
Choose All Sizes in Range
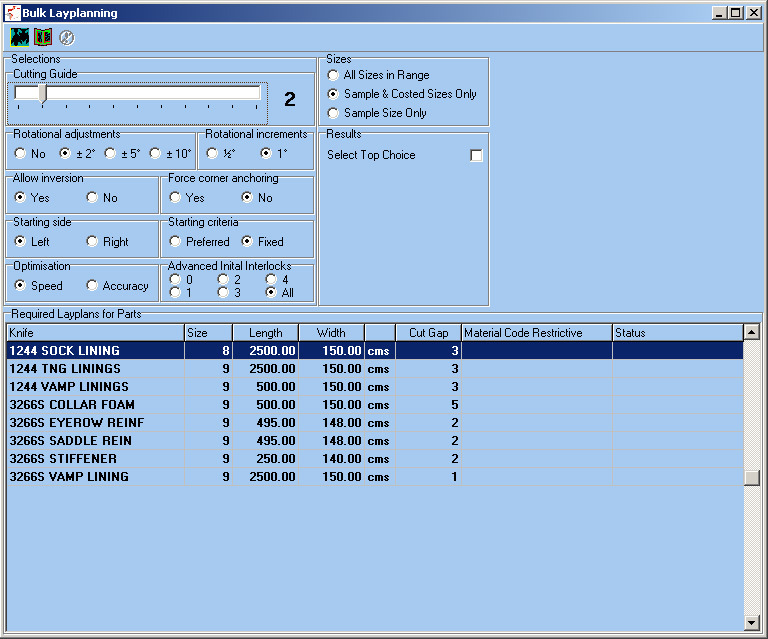[x=333, y=75]
